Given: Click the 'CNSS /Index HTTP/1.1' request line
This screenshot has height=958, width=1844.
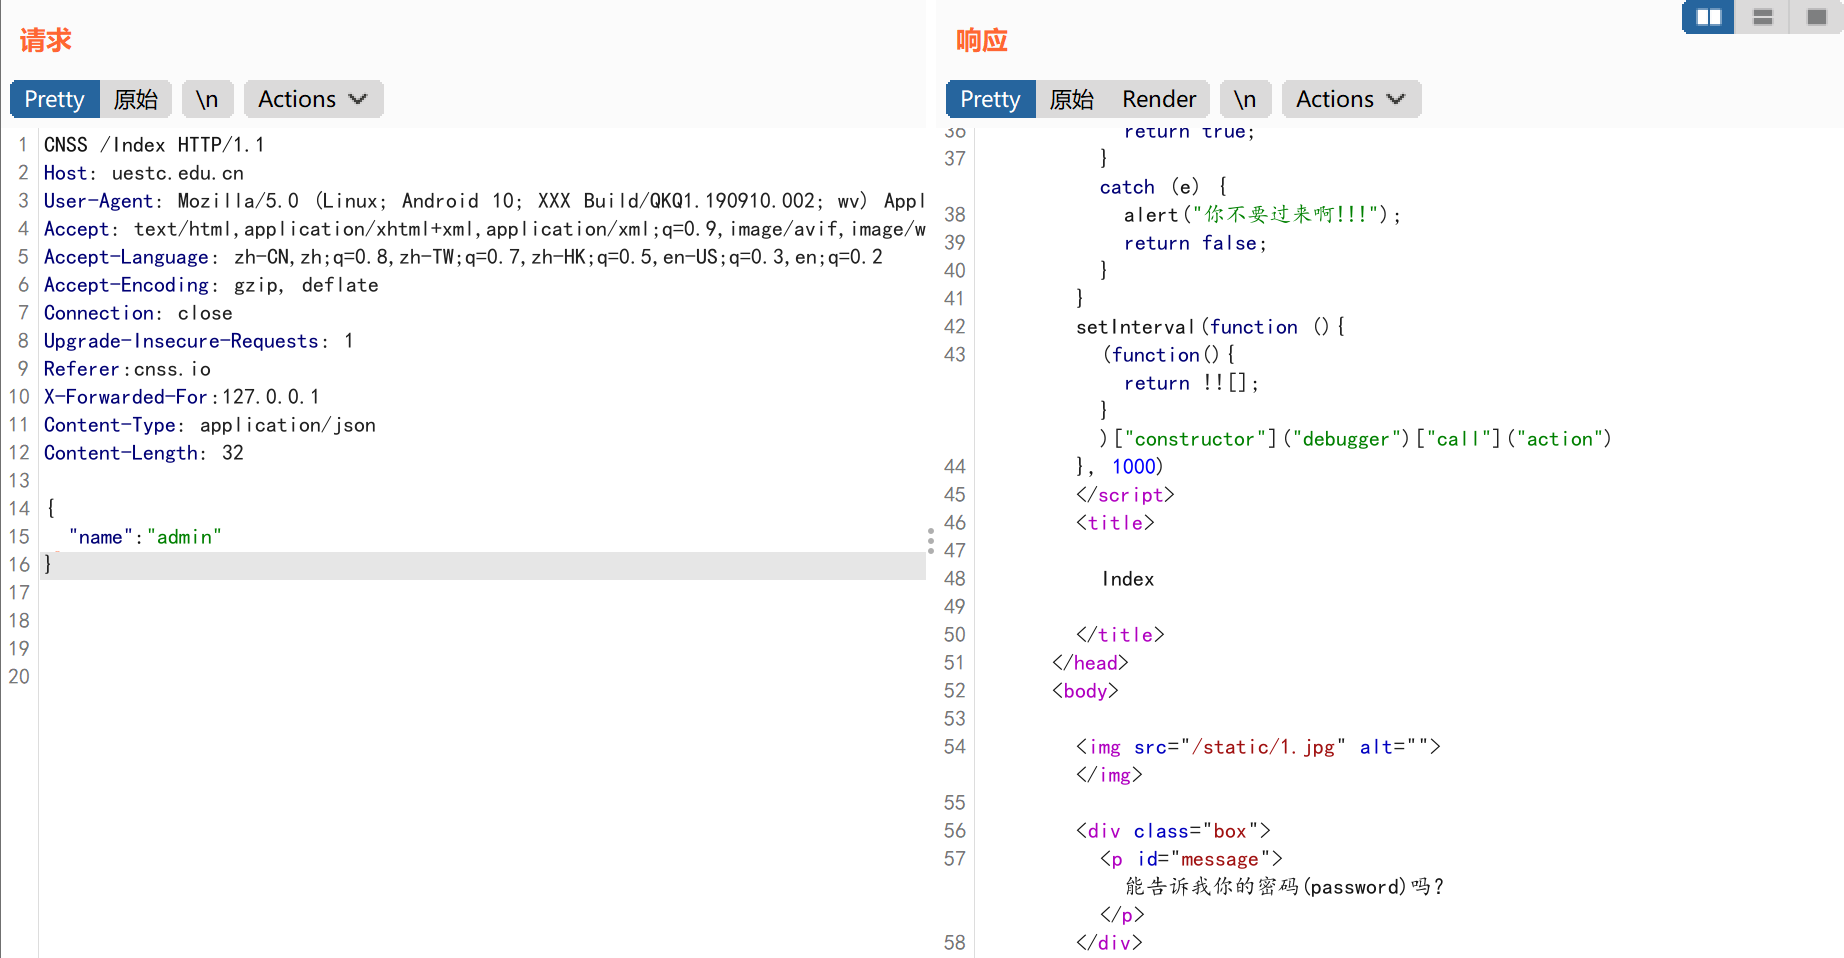Looking at the screenshot, I should [x=154, y=145].
